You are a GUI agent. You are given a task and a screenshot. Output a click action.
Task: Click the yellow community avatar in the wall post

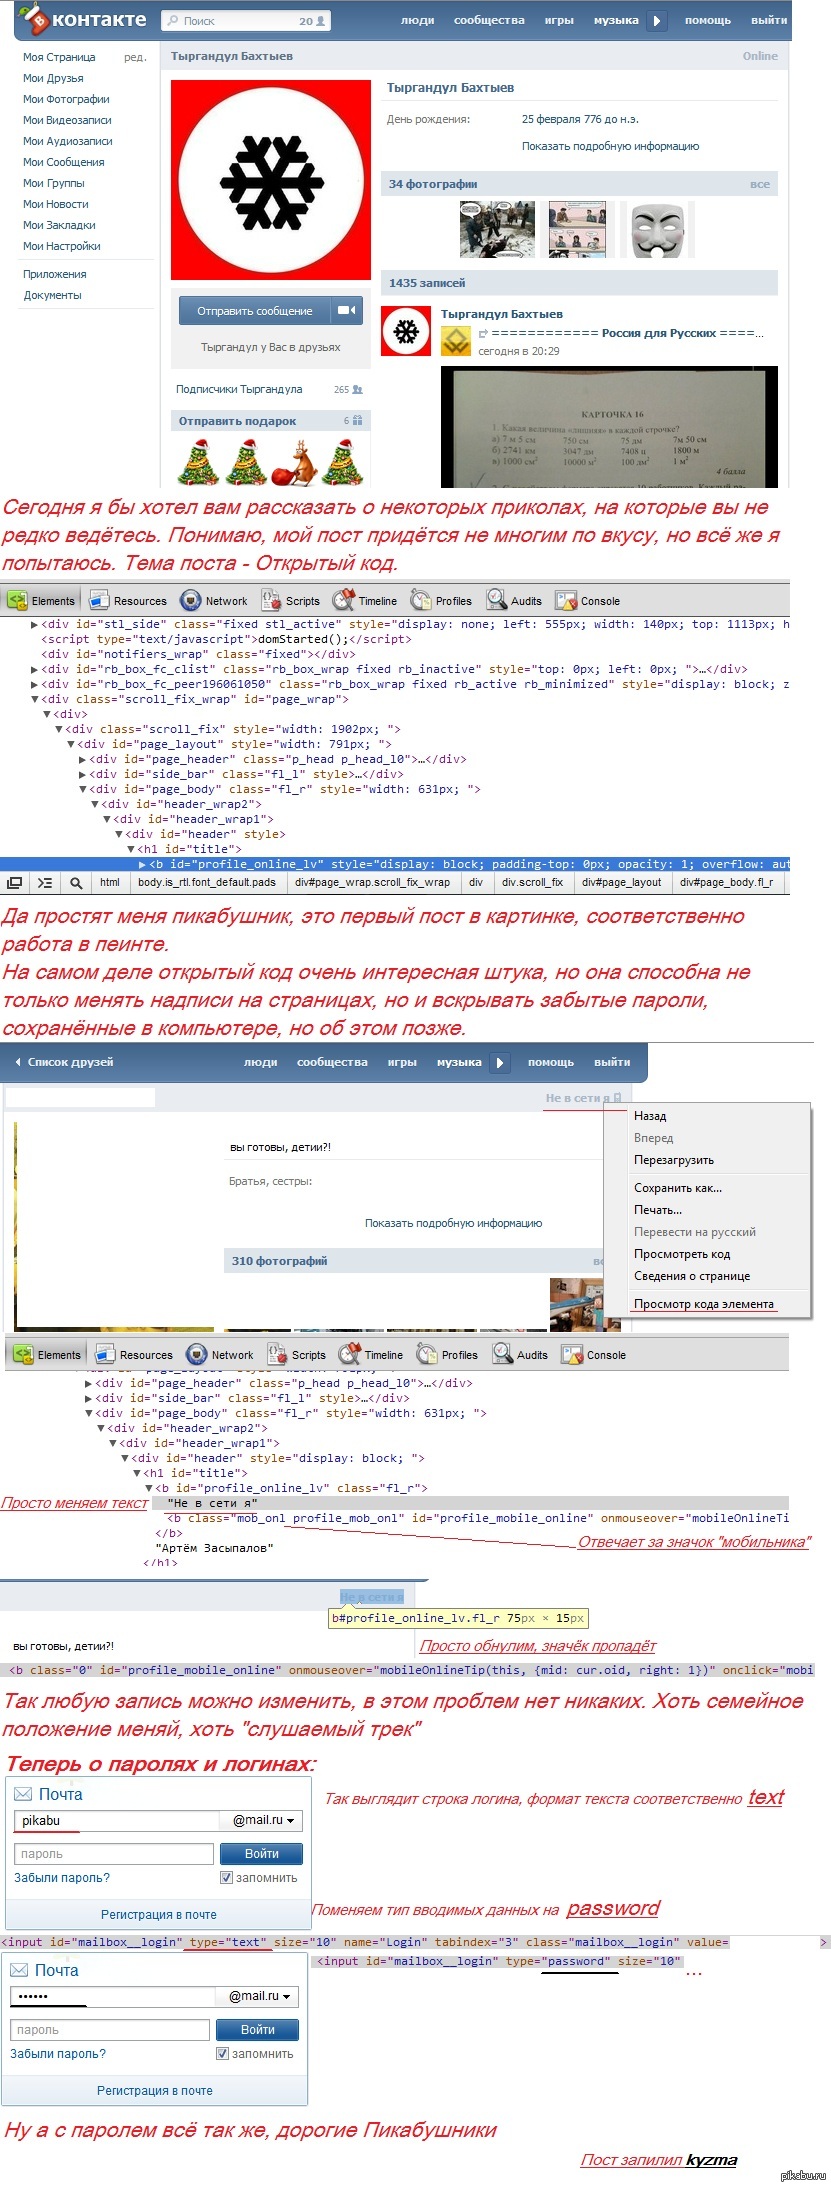[456, 341]
